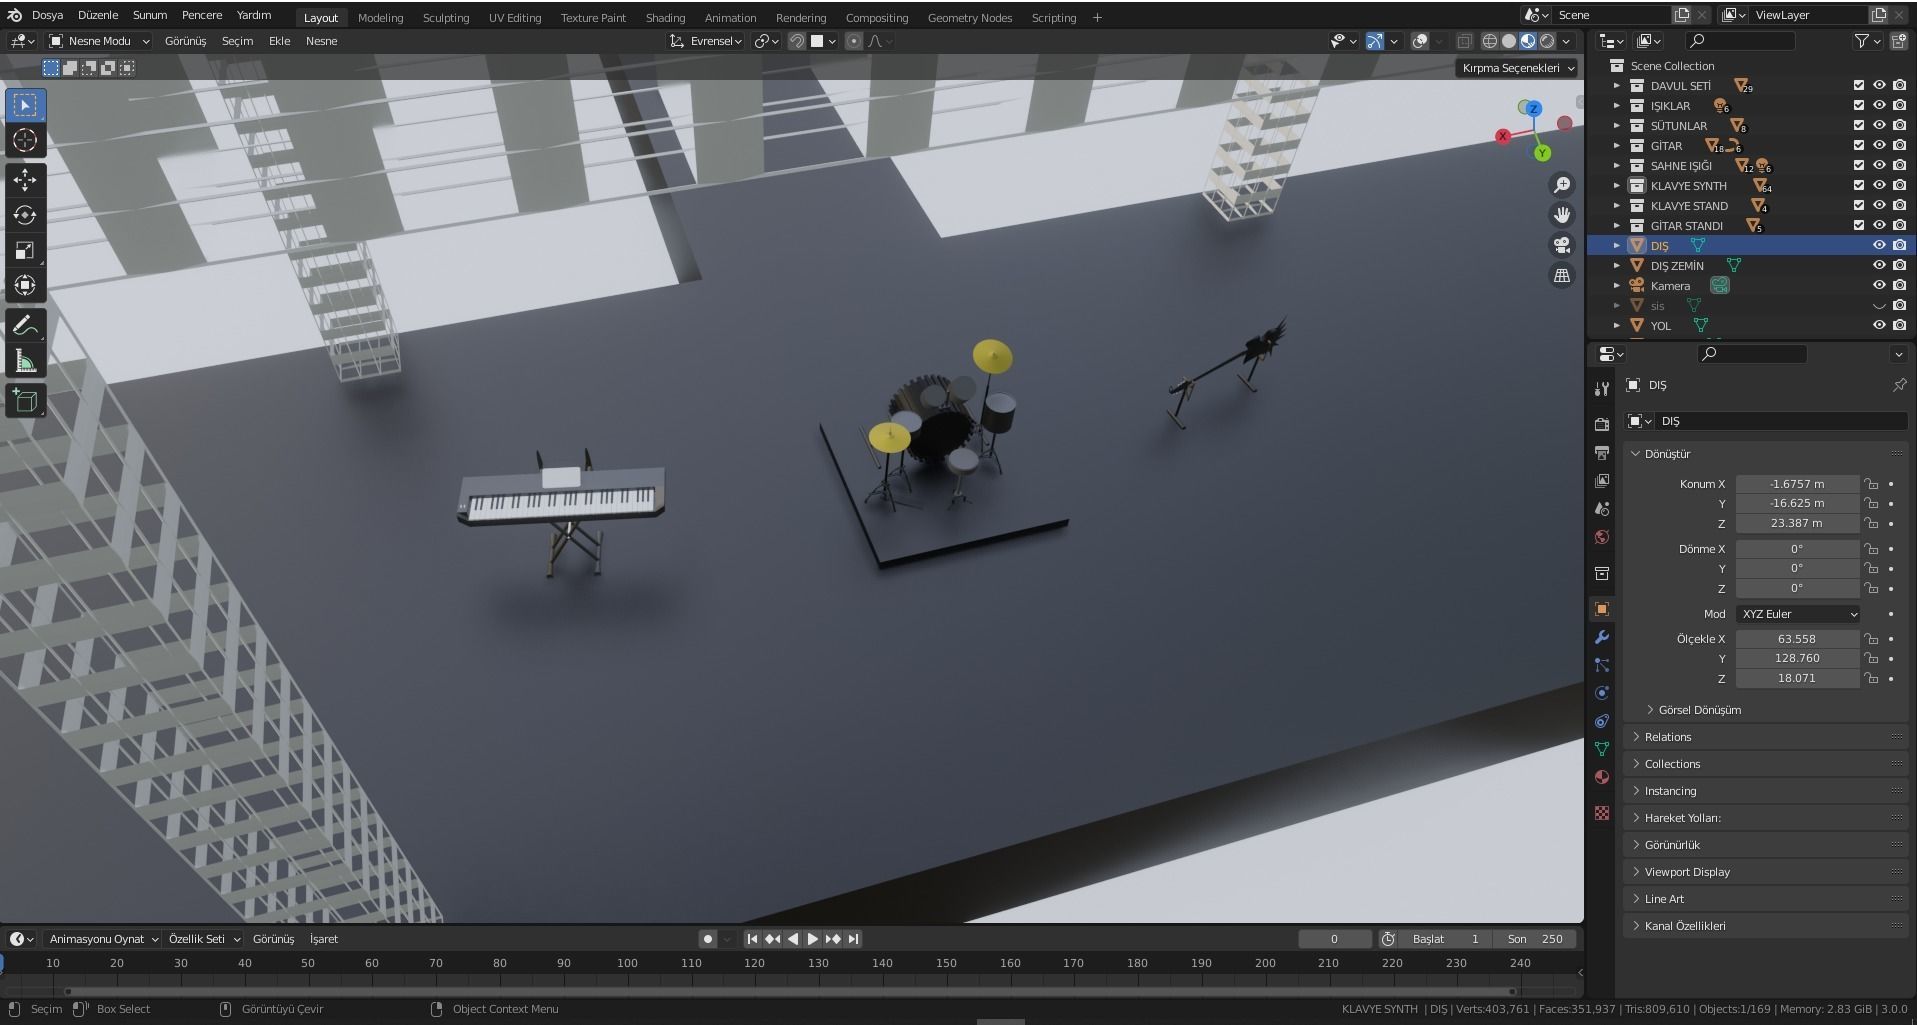Open the Düzenle menu
This screenshot has height=1025, width=1917.
[x=98, y=15]
